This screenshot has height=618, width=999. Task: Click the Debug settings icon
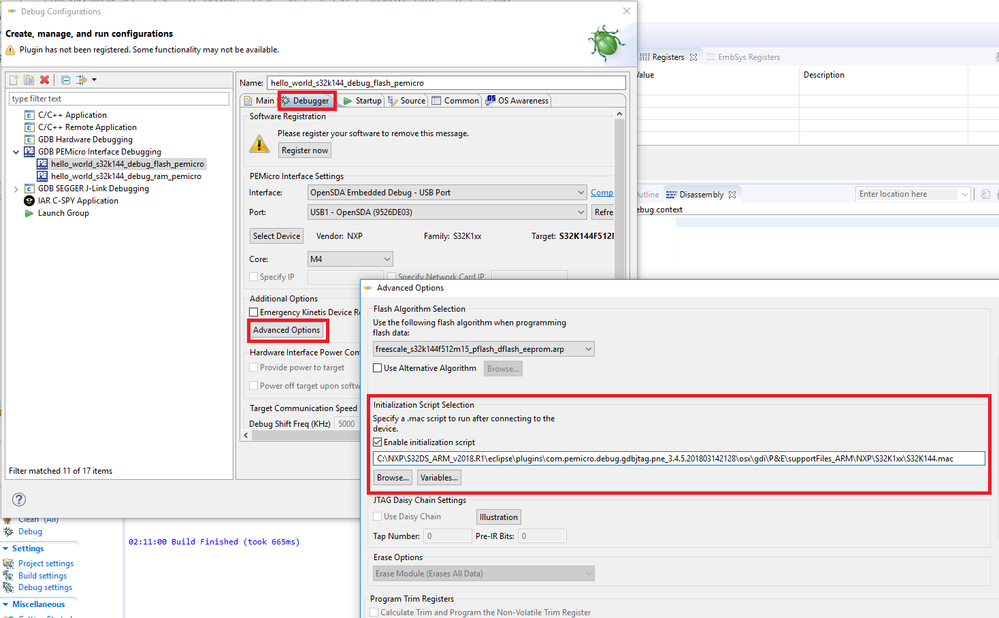pyautogui.click(x=8, y=587)
